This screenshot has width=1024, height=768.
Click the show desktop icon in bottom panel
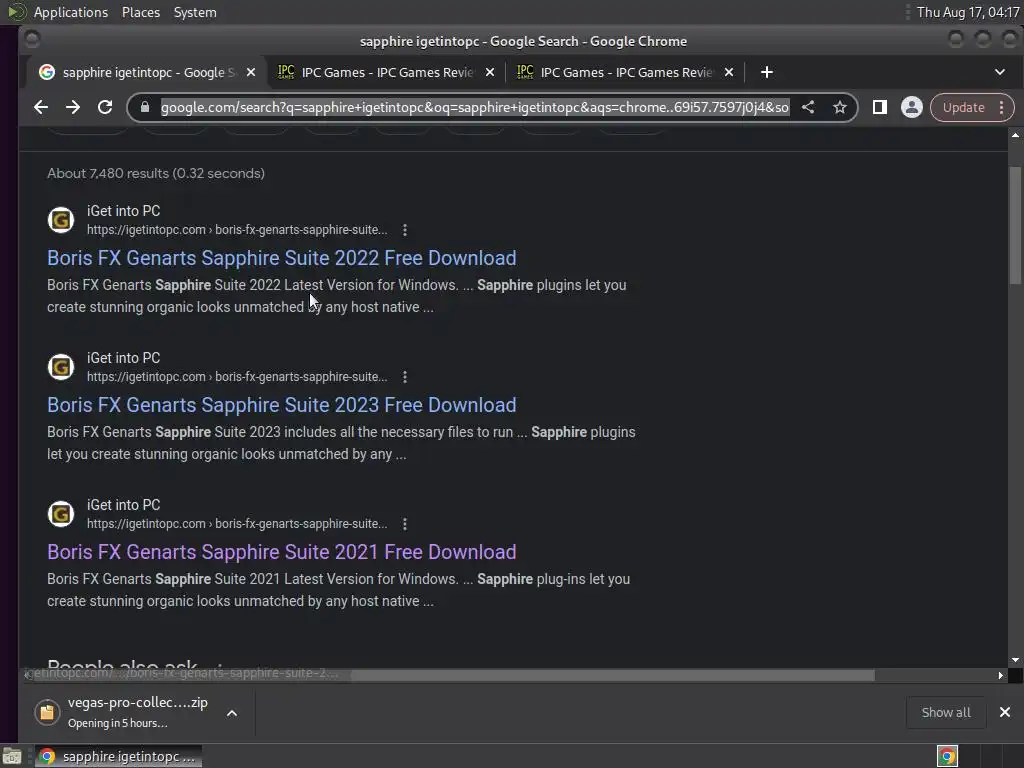[x=12, y=756]
